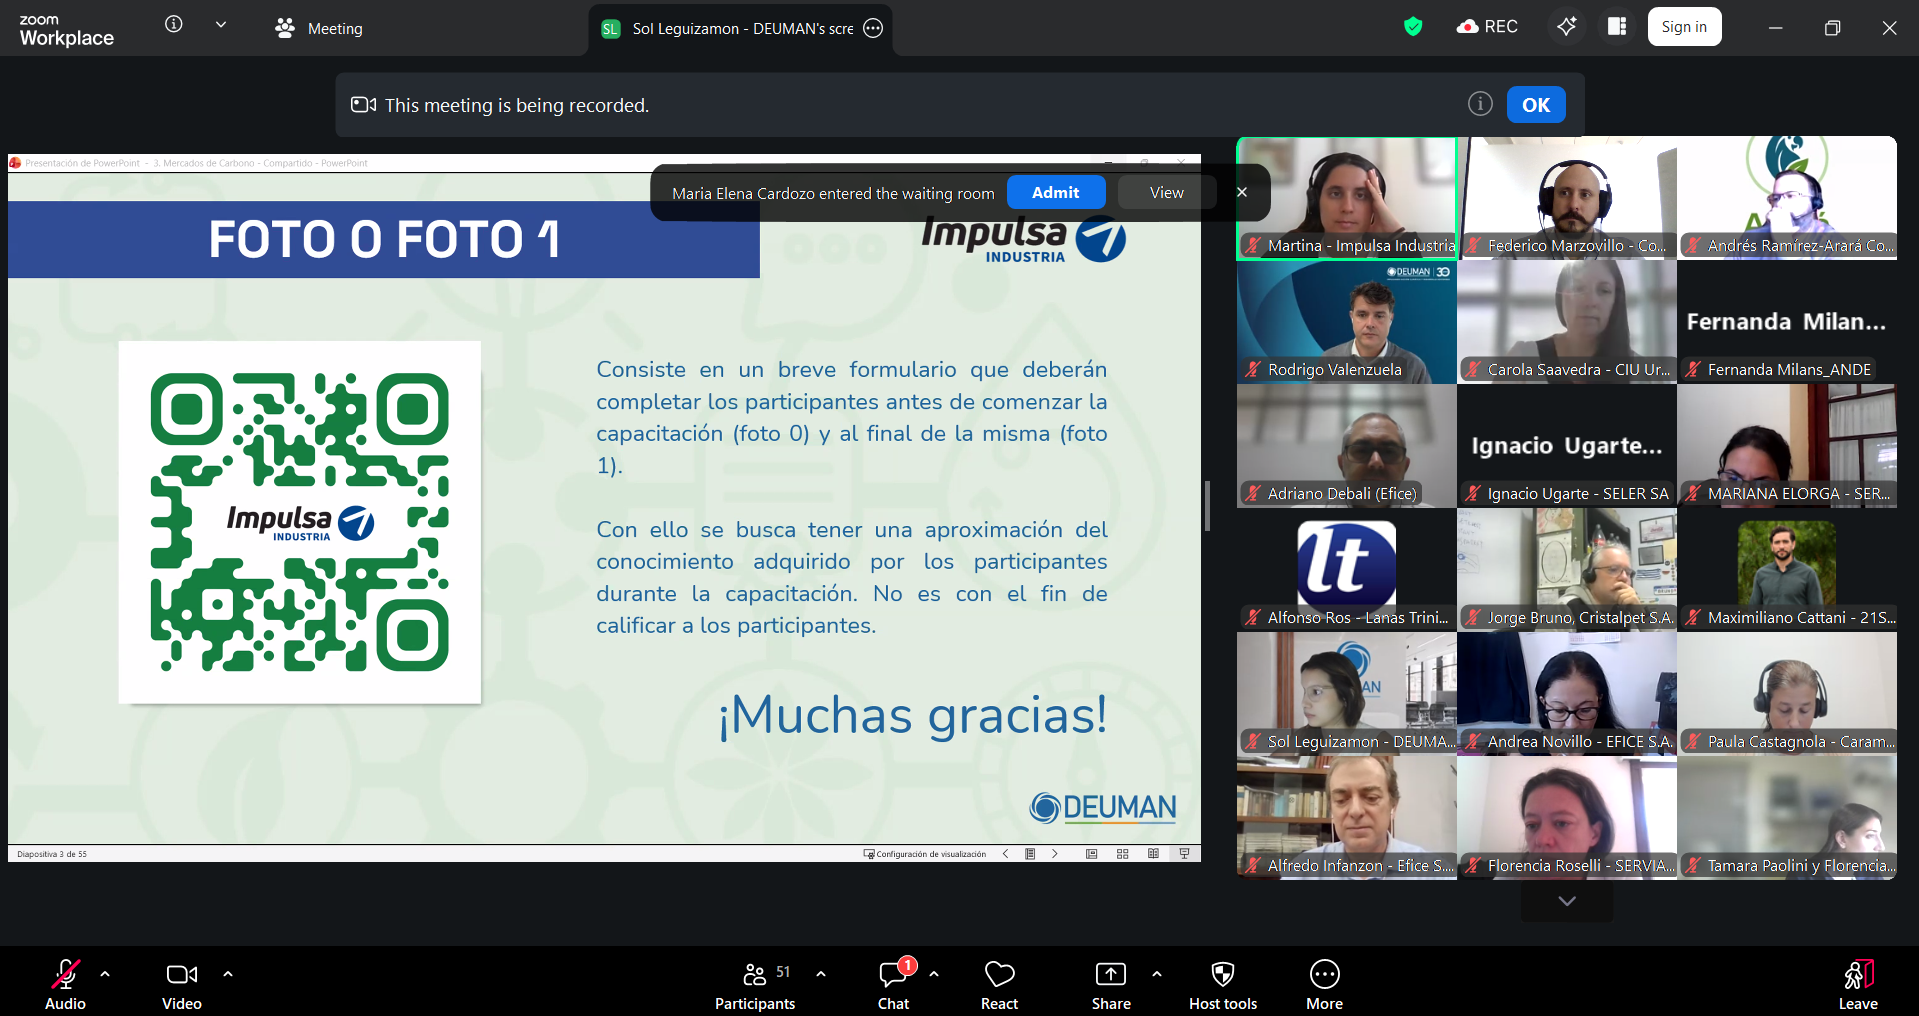Open the Participants panel

(x=755, y=985)
